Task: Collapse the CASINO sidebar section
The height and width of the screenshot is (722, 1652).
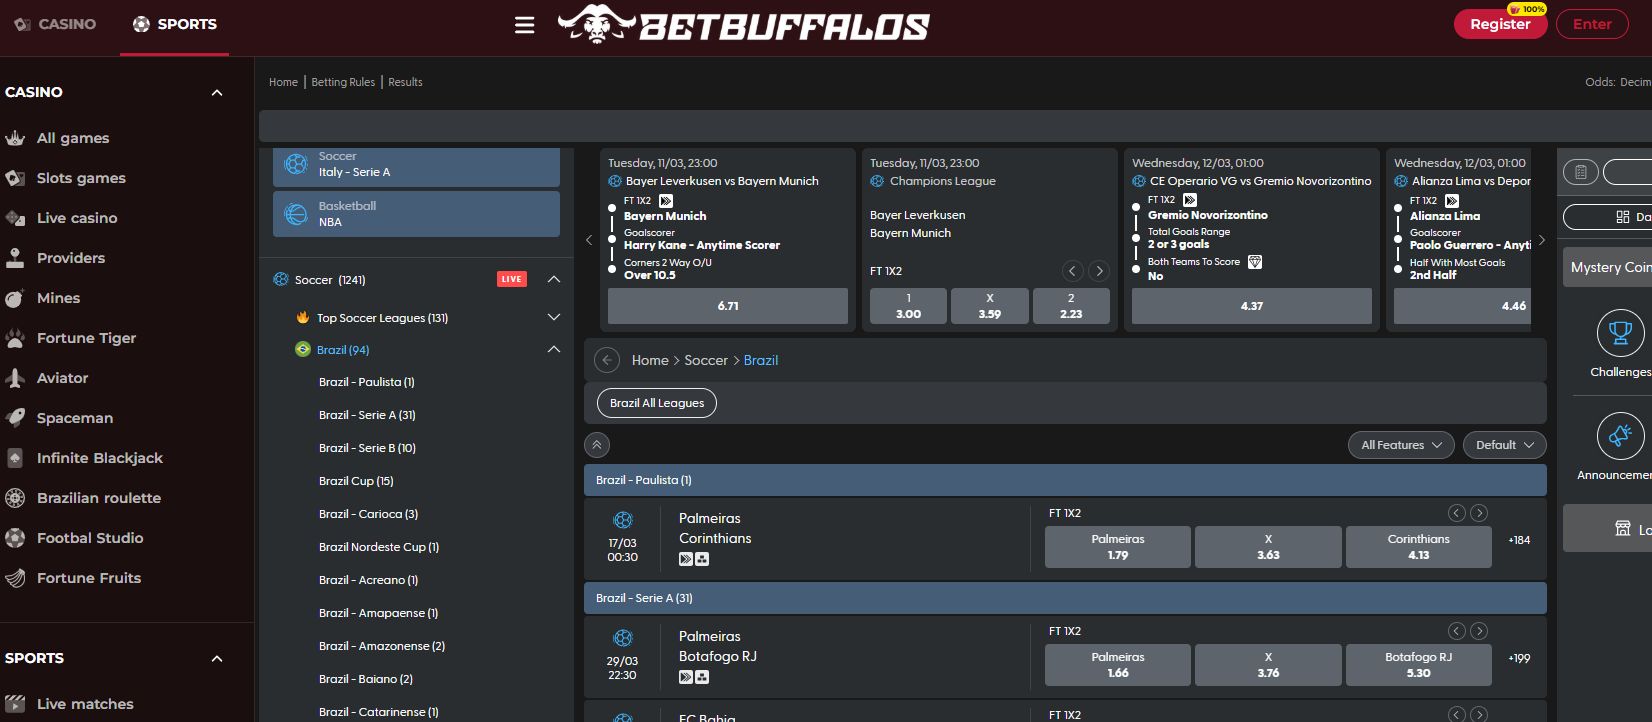Action: pyautogui.click(x=217, y=92)
